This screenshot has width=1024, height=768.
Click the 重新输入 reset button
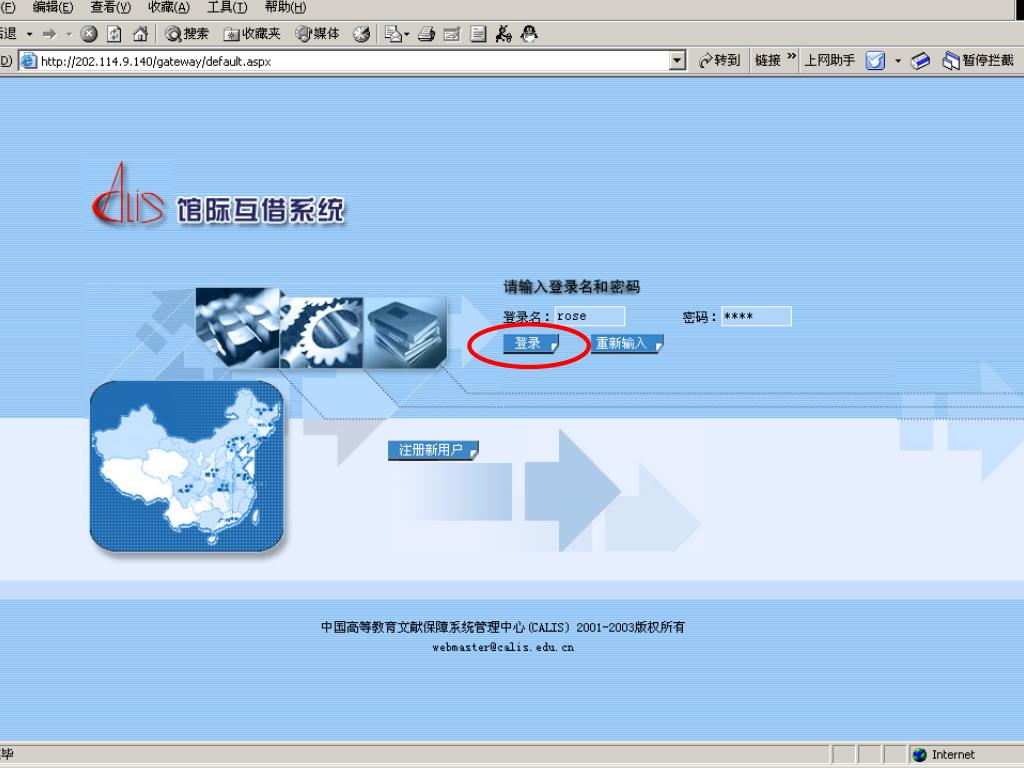(627, 344)
